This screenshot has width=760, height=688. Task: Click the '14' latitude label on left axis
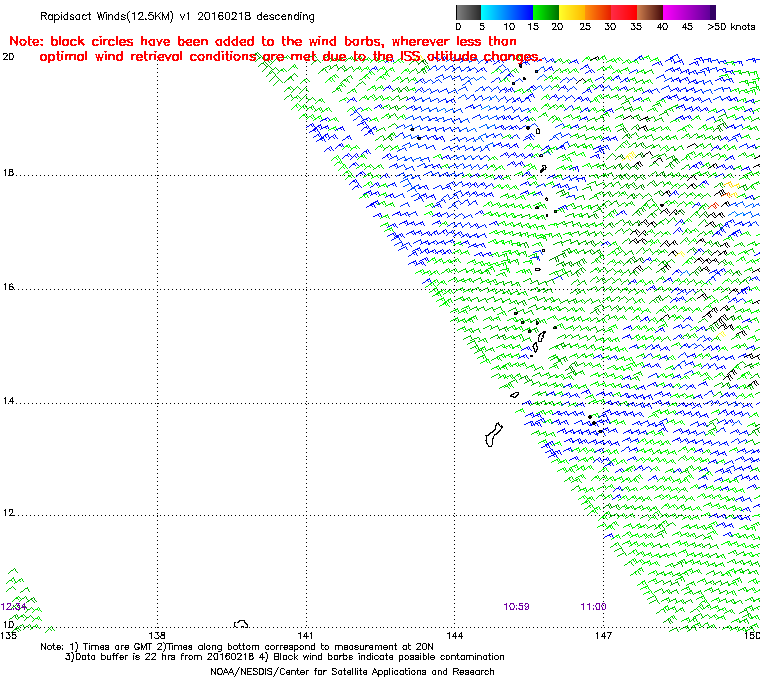pyautogui.click(x=8, y=401)
